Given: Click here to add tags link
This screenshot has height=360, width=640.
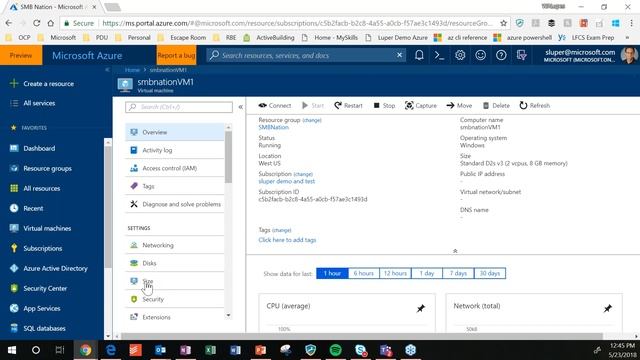Looking at the screenshot, I should pyautogui.click(x=287, y=240).
